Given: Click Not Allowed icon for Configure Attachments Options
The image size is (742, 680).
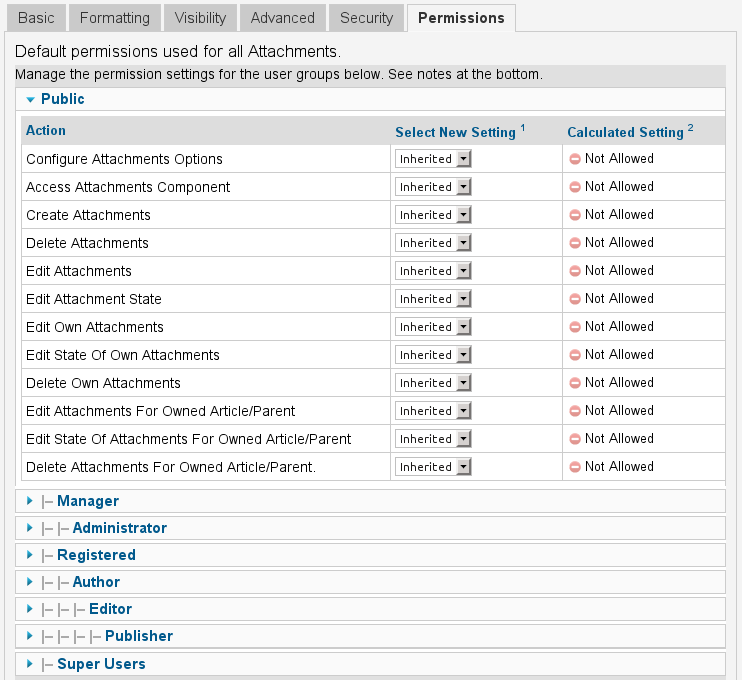Looking at the screenshot, I should (x=575, y=159).
